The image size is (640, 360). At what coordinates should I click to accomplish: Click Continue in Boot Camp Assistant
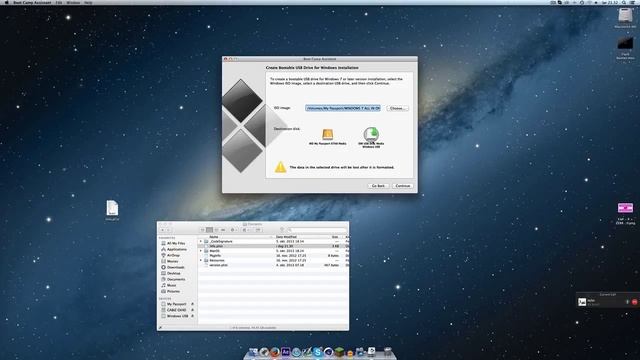tap(402, 186)
